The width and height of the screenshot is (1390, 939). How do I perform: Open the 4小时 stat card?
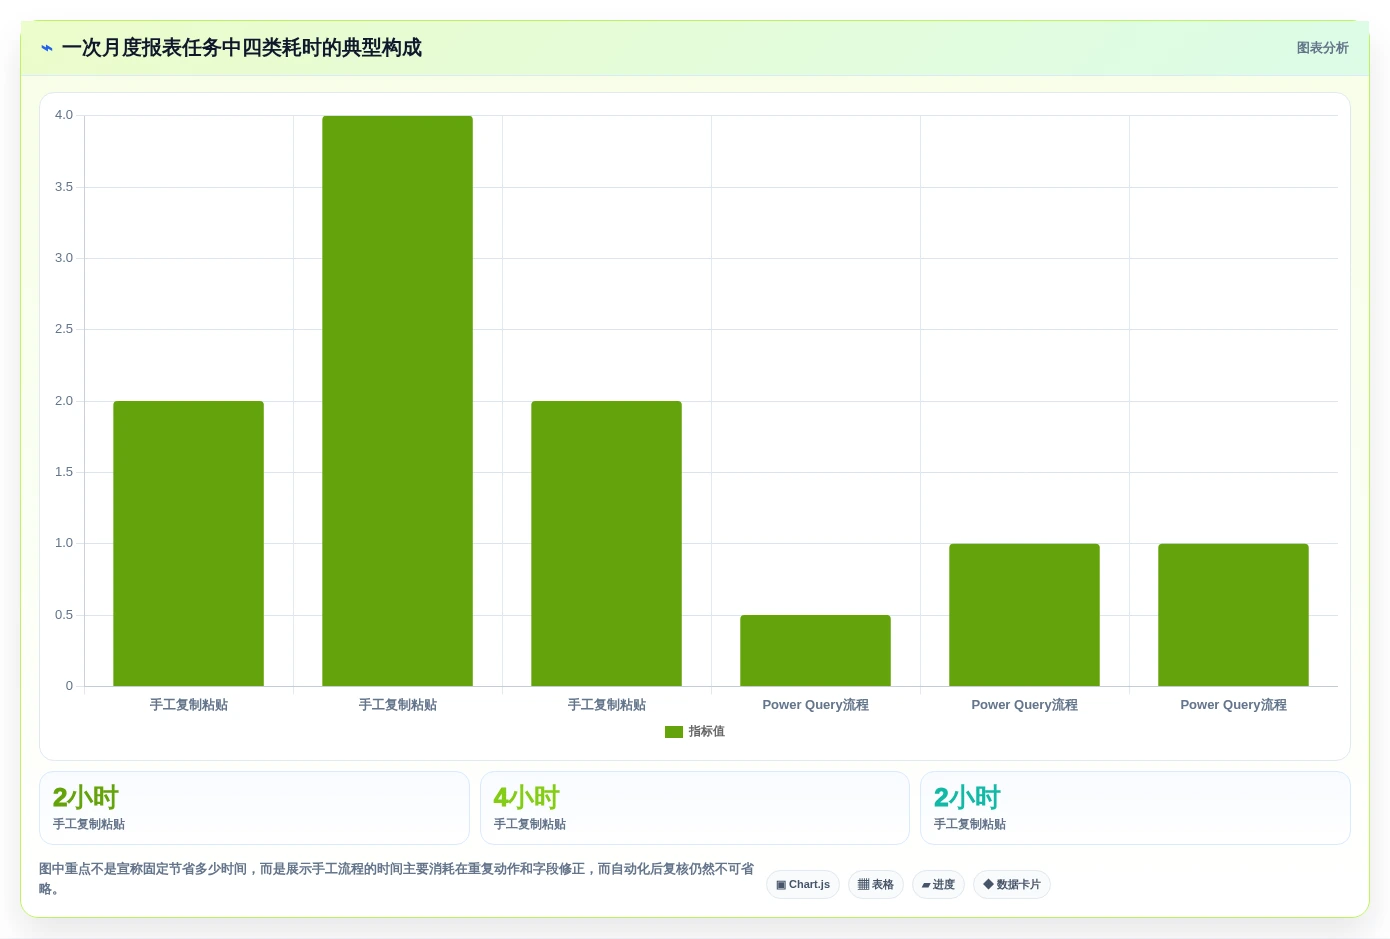coord(695,808)
